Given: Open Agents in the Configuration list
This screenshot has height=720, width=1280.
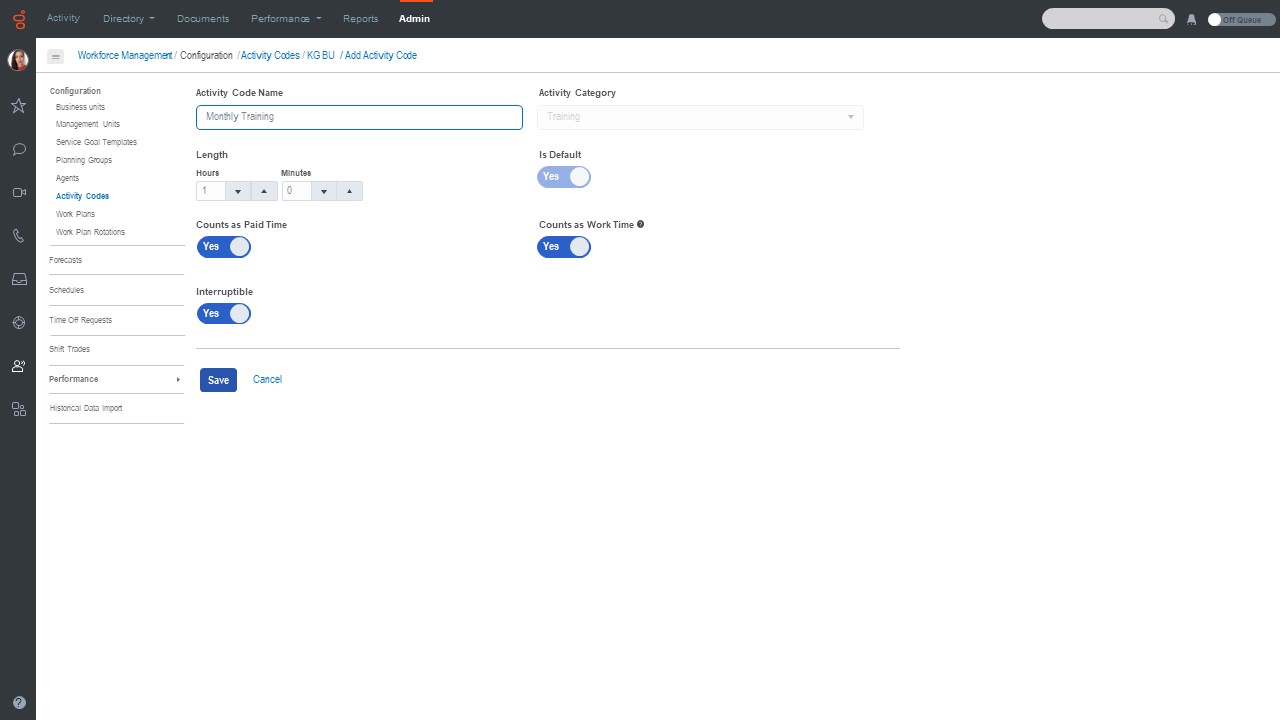Looking at the screenshot, I should [x=67, y=179].
